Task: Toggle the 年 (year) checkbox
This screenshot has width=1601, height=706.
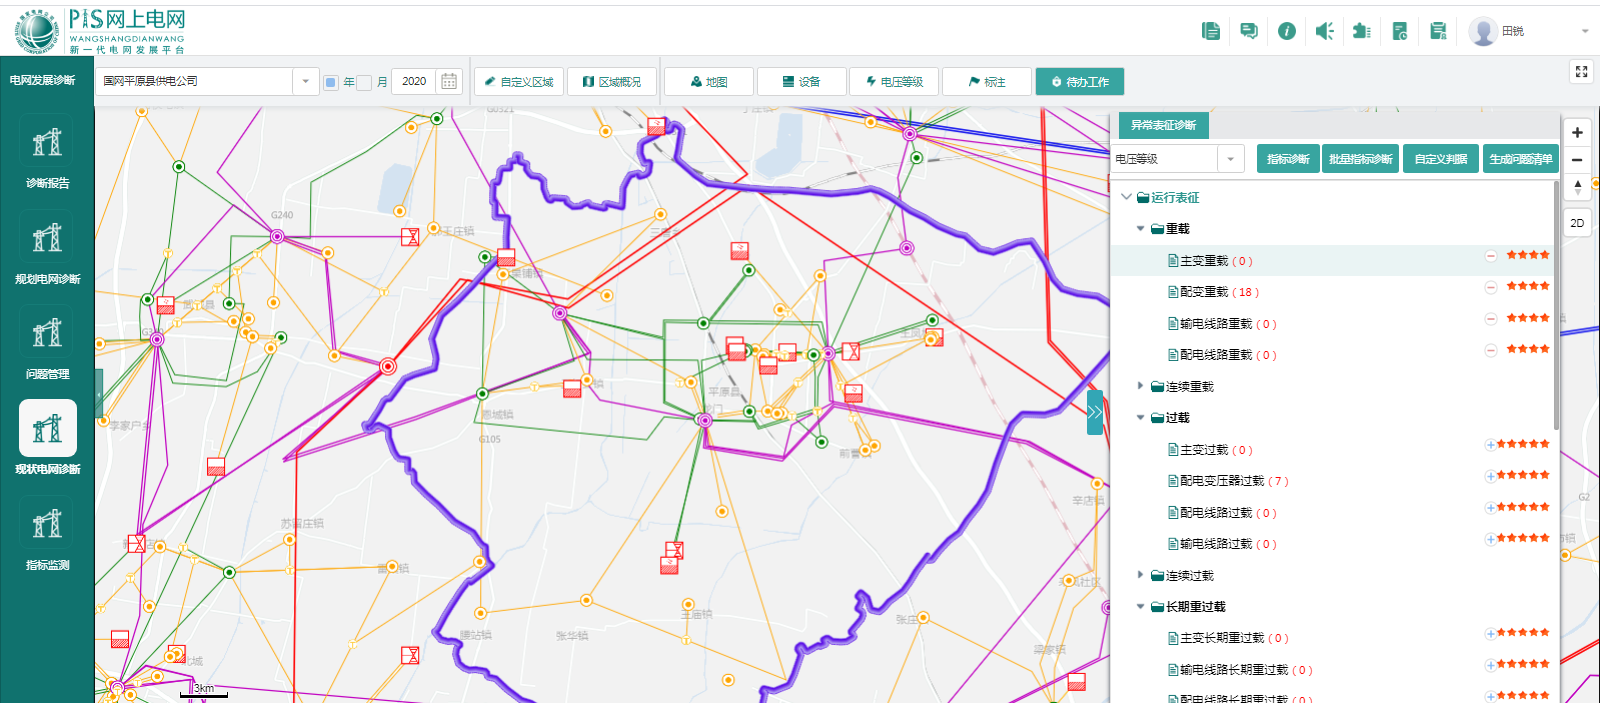Action: pos(331,82)
